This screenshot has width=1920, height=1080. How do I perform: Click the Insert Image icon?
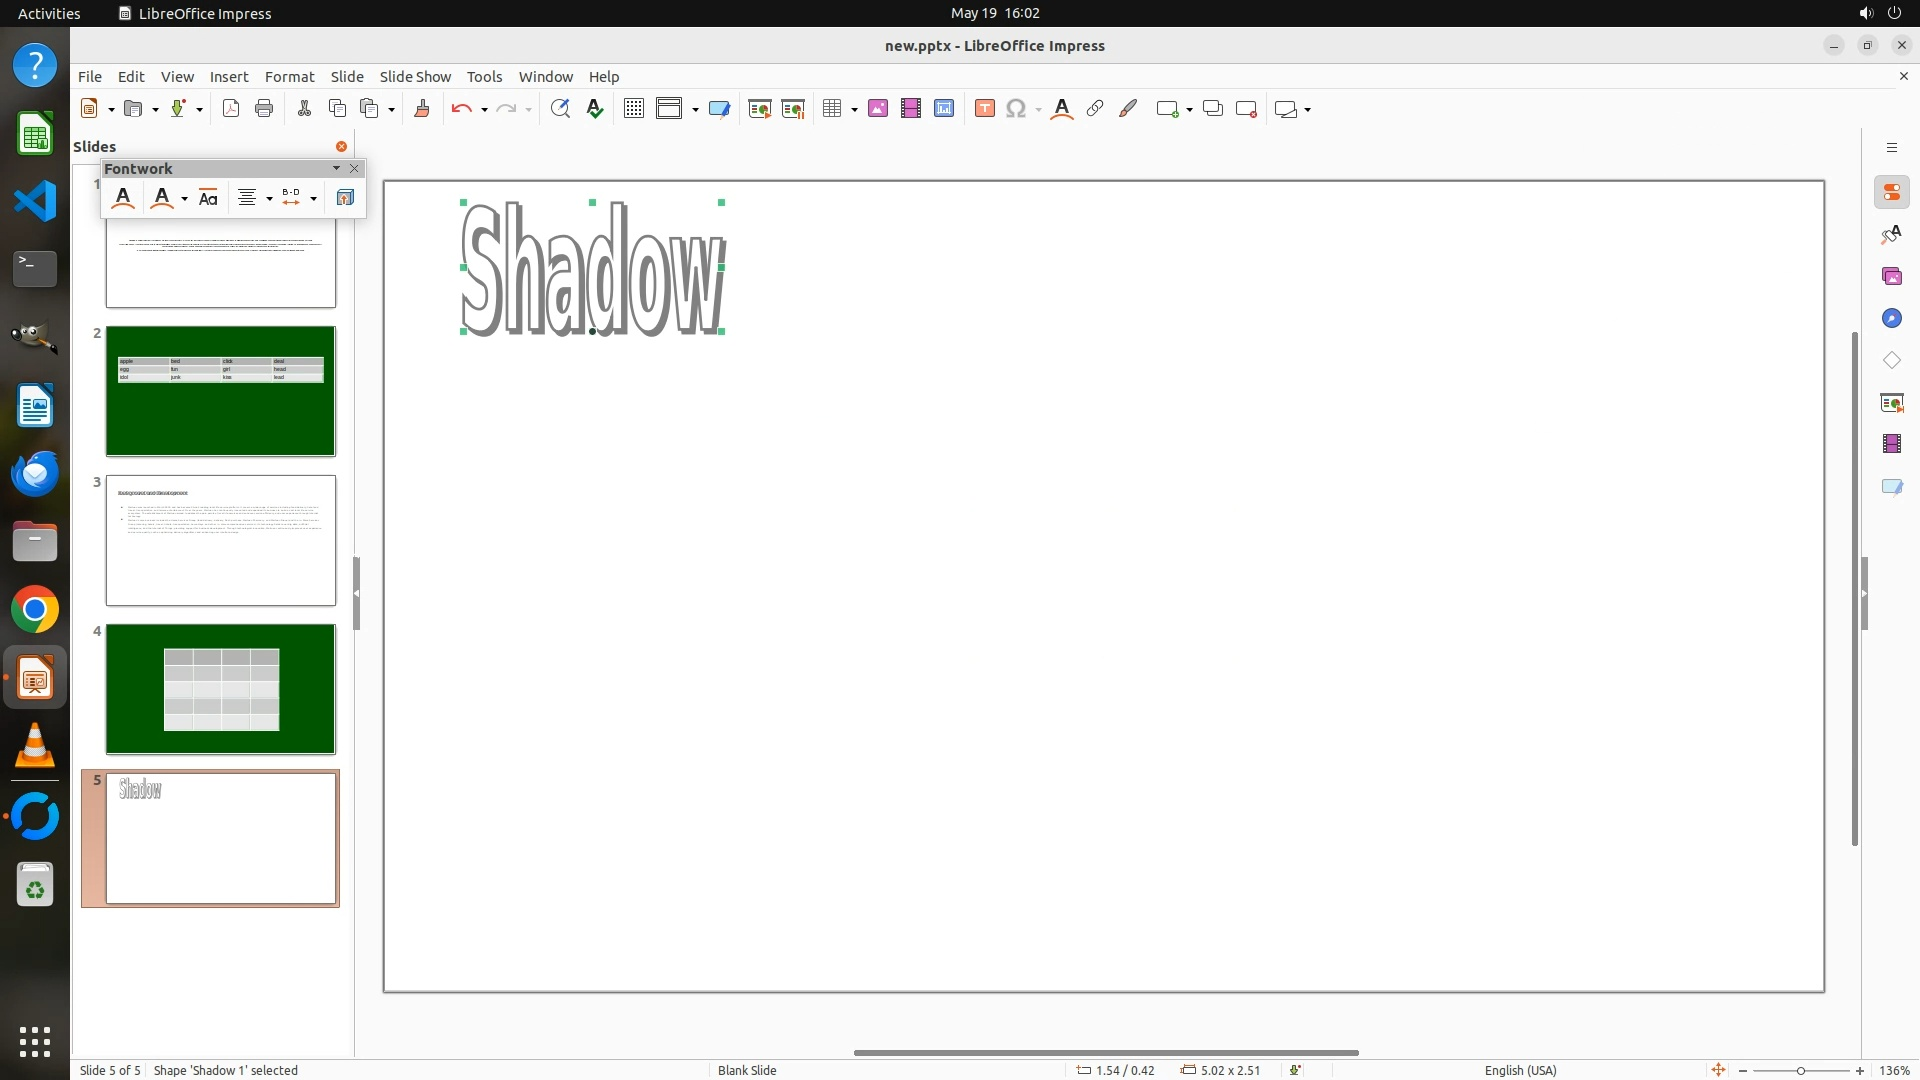tap(877, 109)
